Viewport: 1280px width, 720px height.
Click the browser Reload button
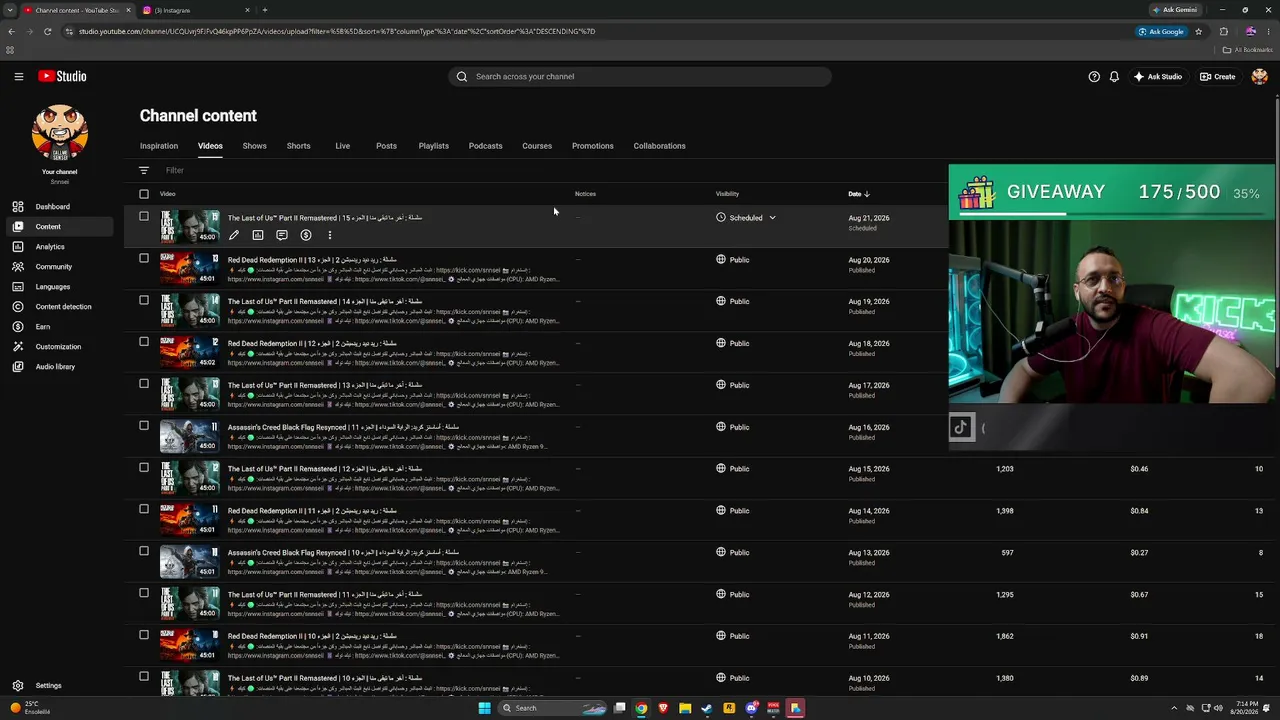(x=47, y=31)
